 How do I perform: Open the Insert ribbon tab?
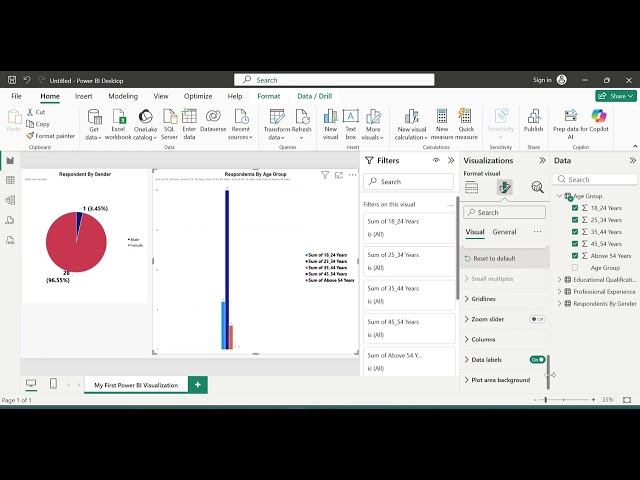tap(84, 96)
